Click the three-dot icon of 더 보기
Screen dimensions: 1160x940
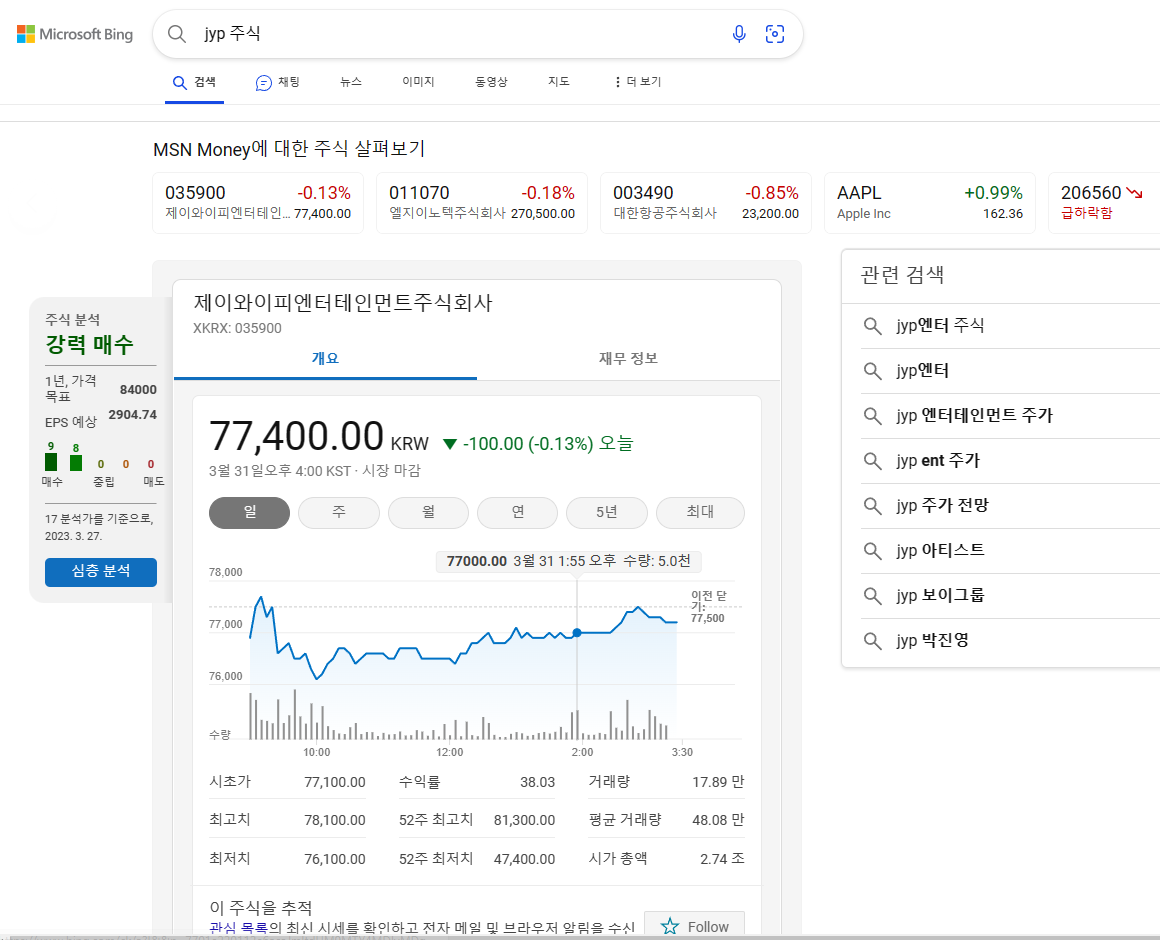(x=618, y=82)
